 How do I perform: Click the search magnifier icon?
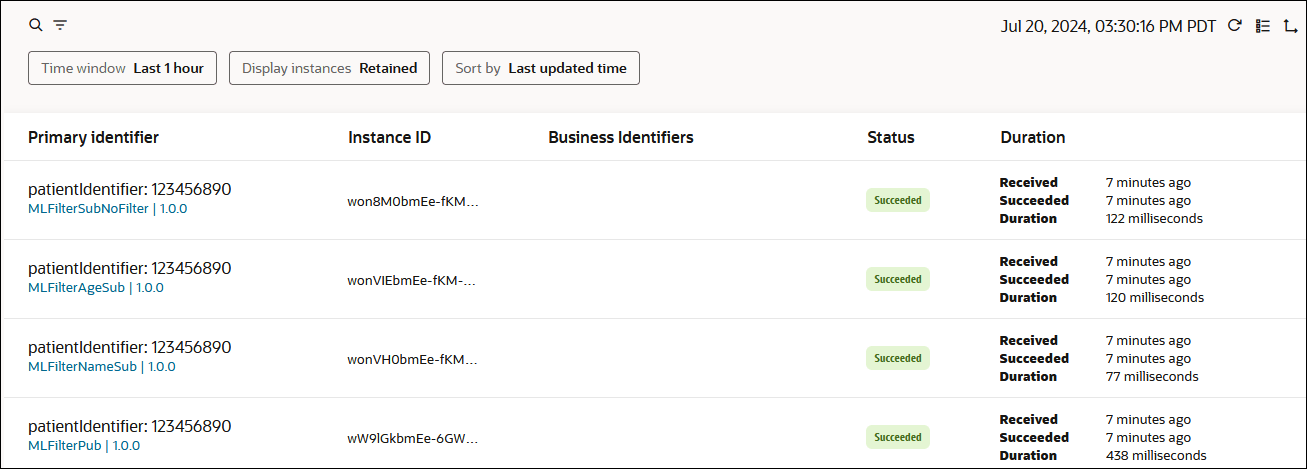pyautogui.click(x=36, y=25)
